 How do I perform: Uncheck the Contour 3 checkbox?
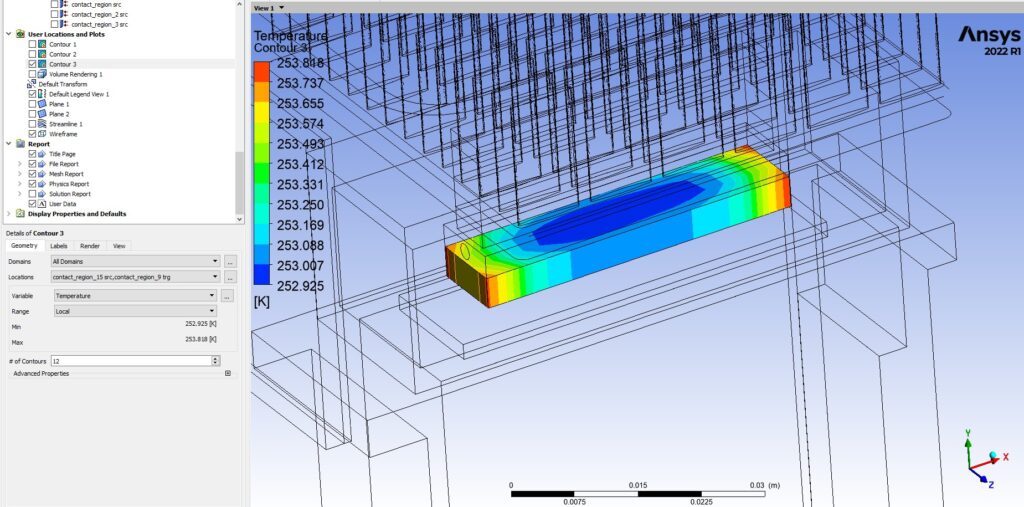coord(32,64)
